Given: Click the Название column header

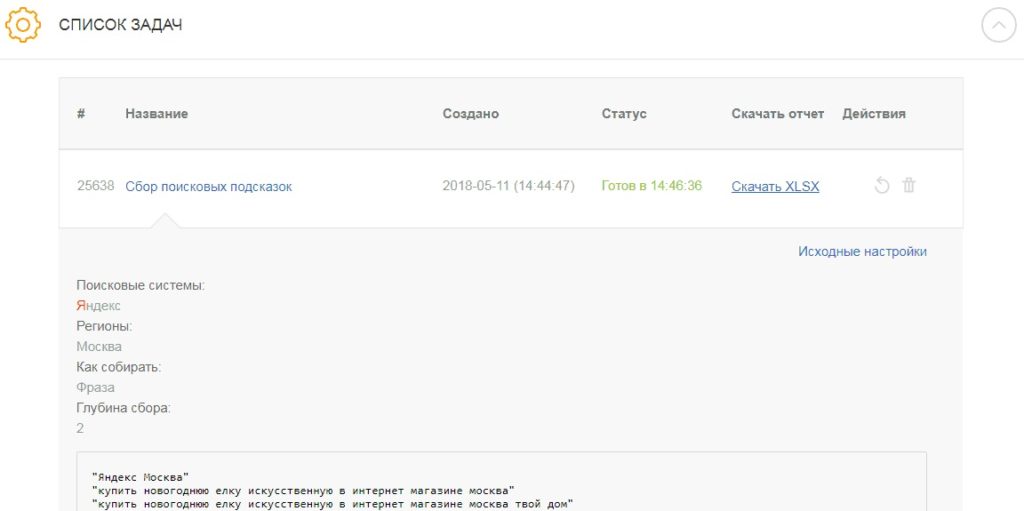Looking at the screenshot, I should click(x=157, y=114).
